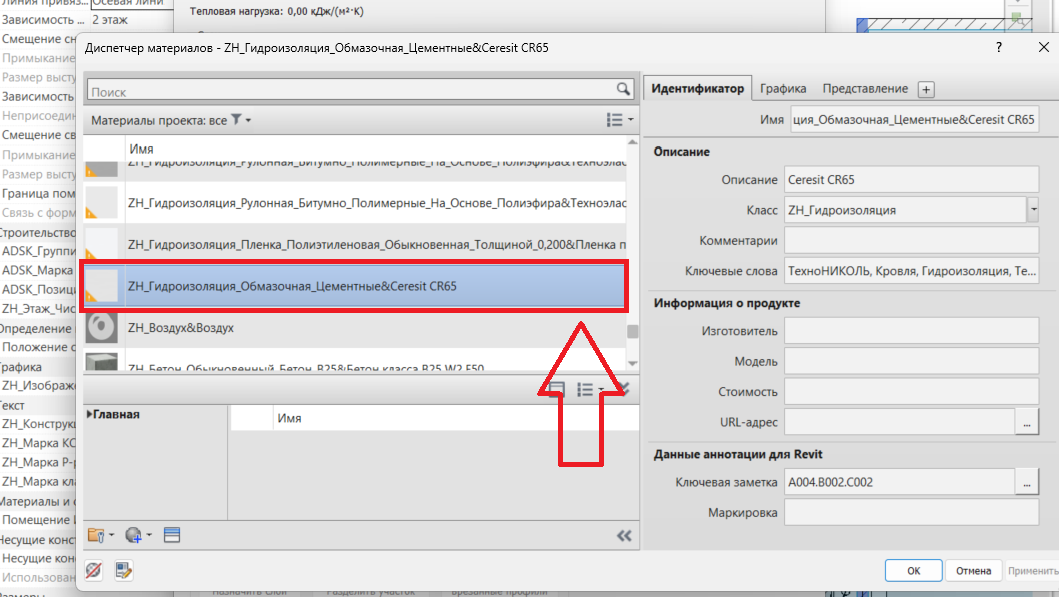This screenshot has width=1059, height=597.
Task: Switch to the Представление tab
Action: [864, 88]
